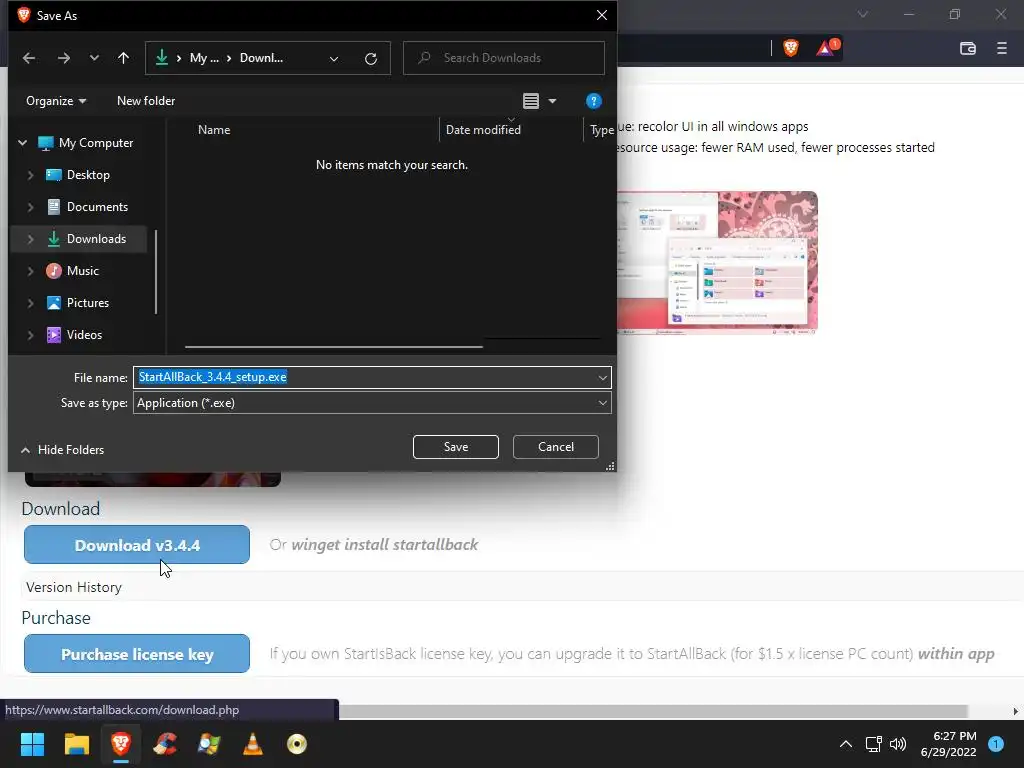This screenshot has height=768, width=1024.
Task: Expand address bar path history dropdown
Action: tap(334, 59)
